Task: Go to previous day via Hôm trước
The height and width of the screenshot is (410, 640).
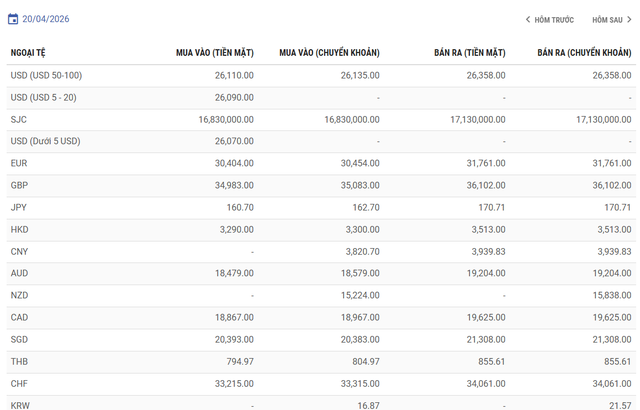Action: pos(554,20)
